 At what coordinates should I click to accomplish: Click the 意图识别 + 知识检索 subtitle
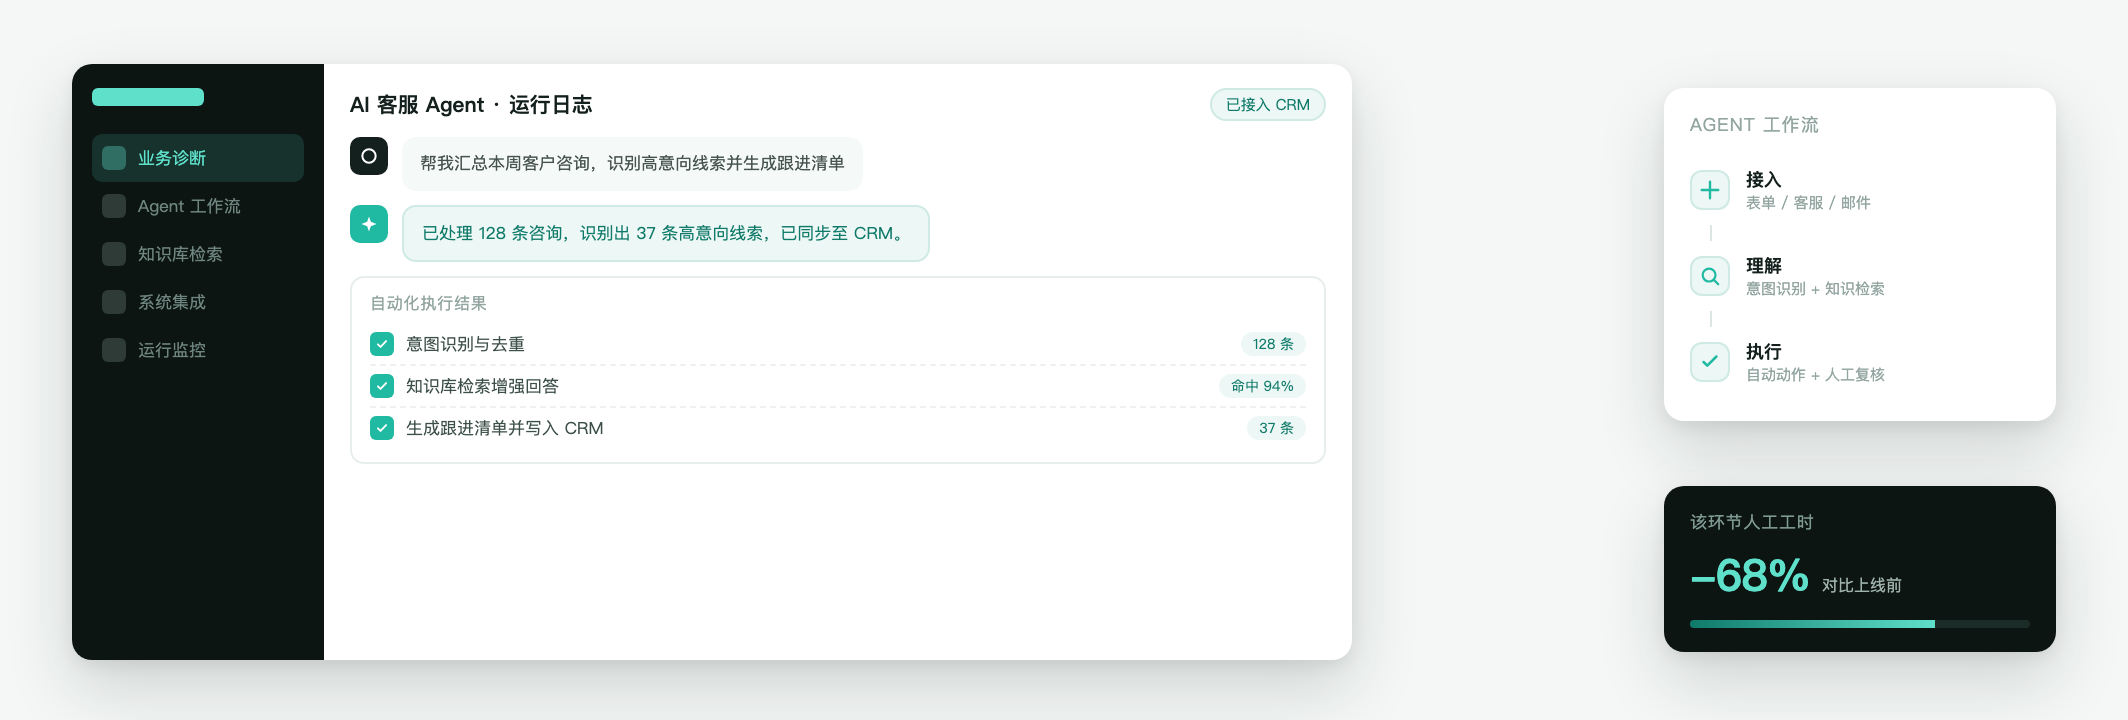point(1815,289)
